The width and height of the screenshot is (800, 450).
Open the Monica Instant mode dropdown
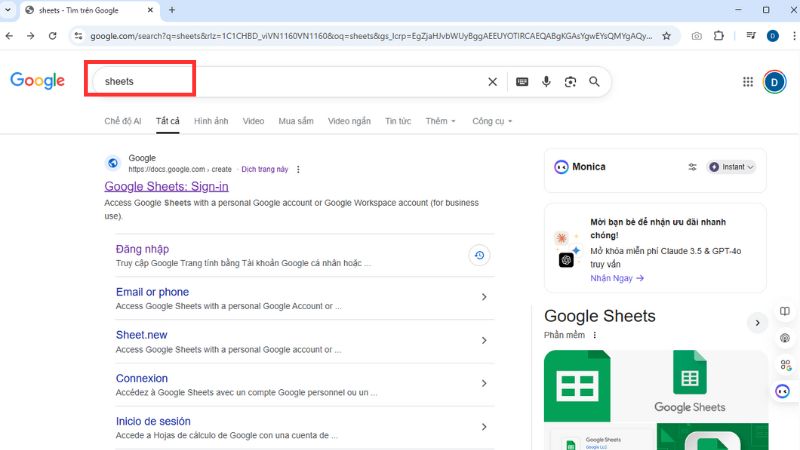tap(732, 167)
